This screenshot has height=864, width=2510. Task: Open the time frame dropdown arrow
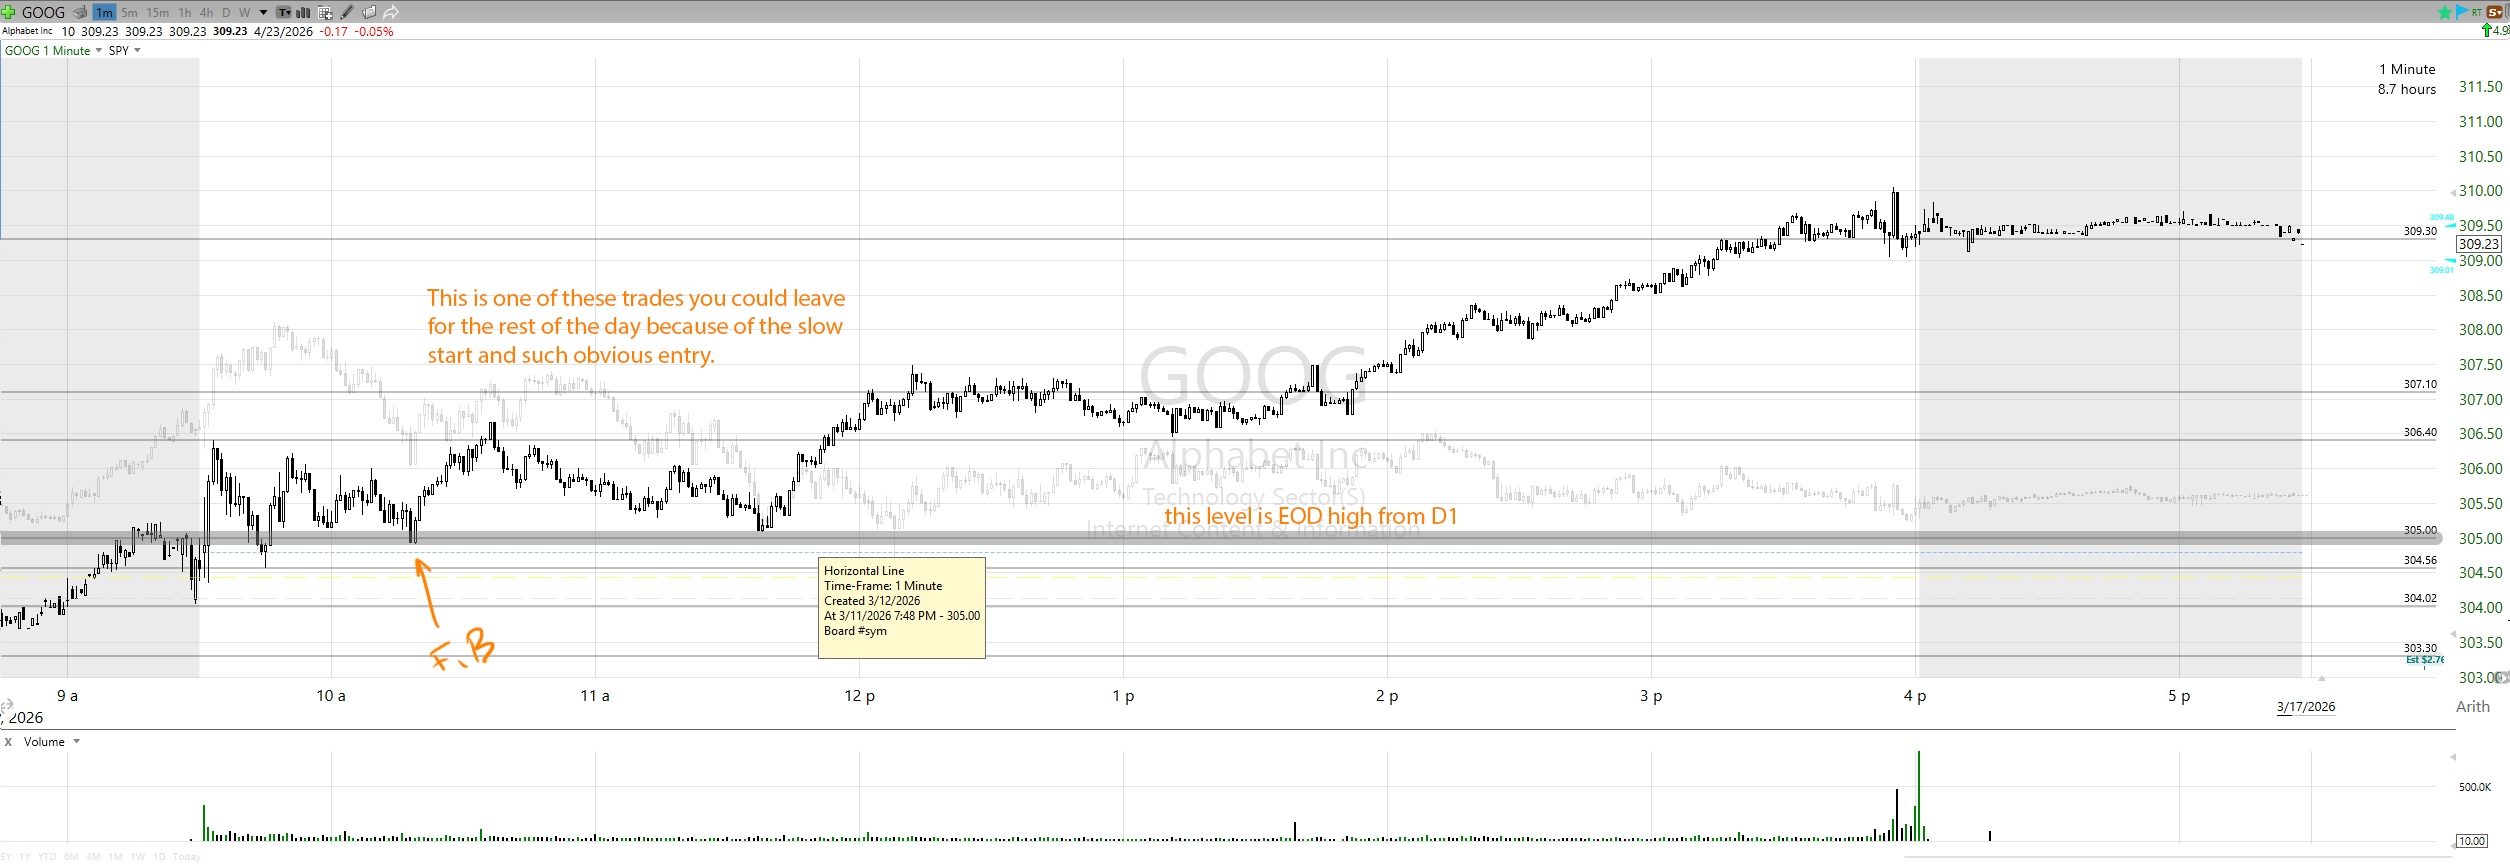coord(263,13)
